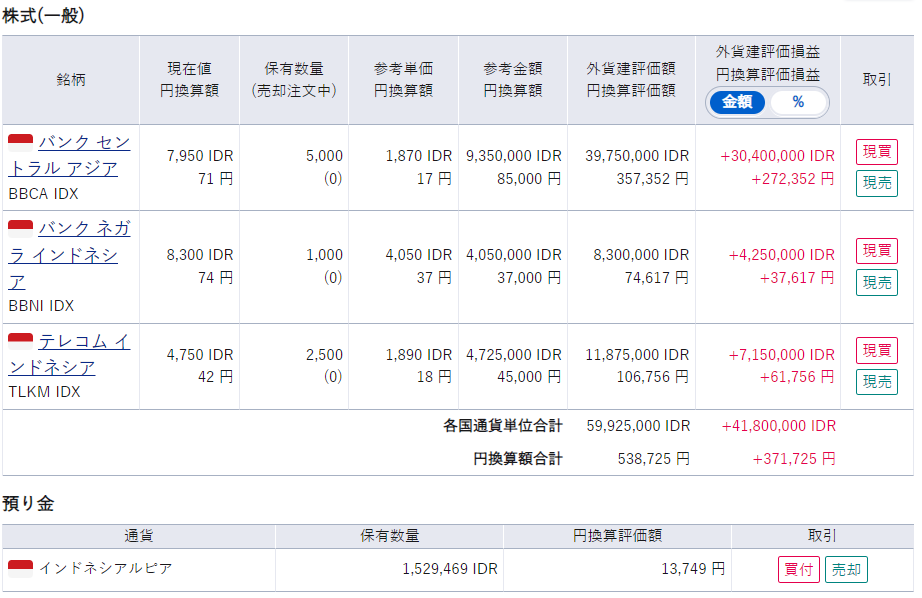Select gain +4,250,000 IDR
Screen dimensions: 922x598
pos(781,255)
